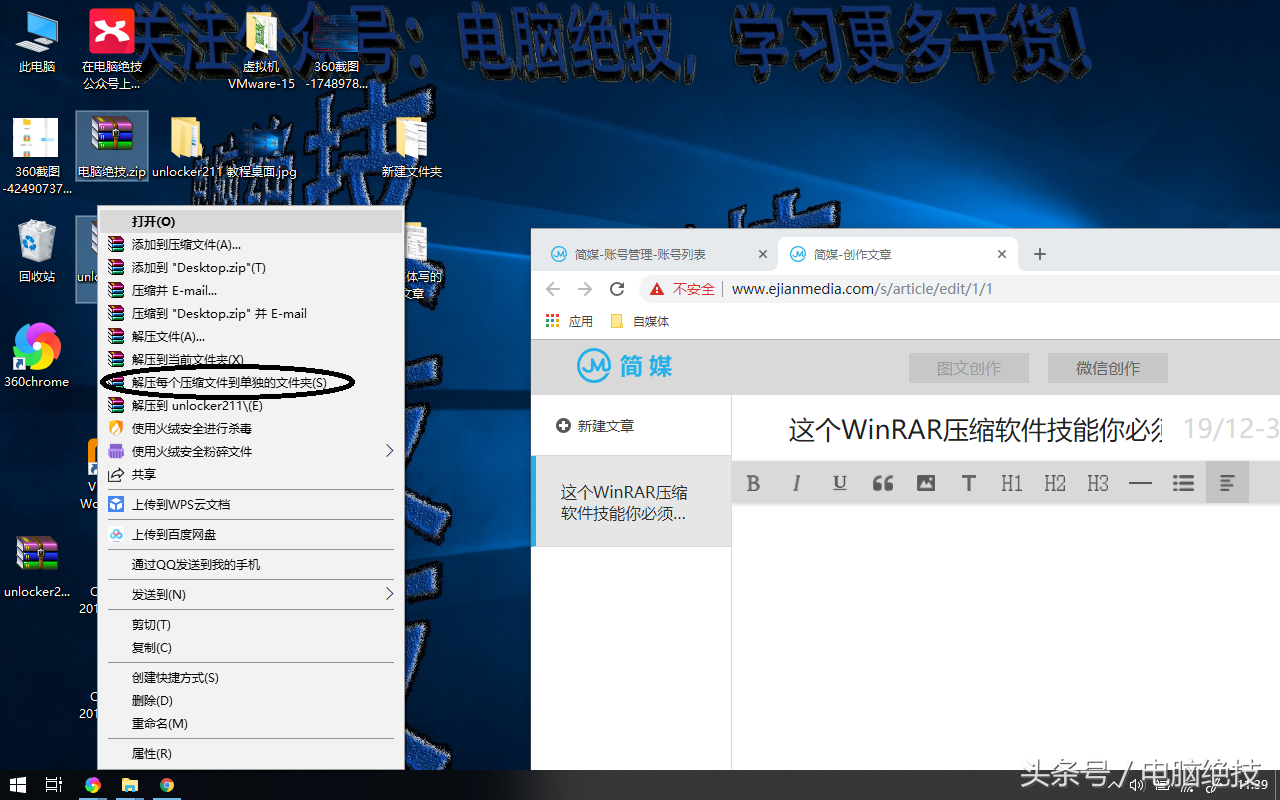1280x800 pixels.
Task: Edit the article title field
Action: coord(975,430)
